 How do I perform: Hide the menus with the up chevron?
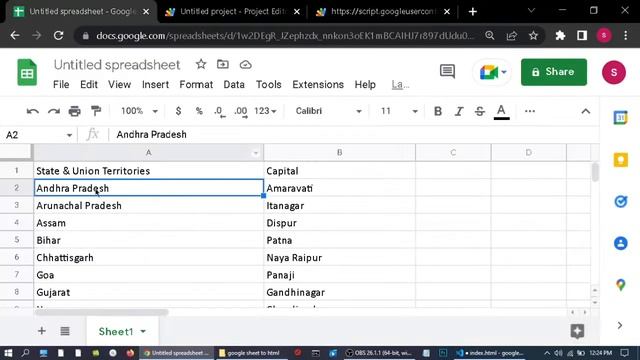tap(586, 111)
